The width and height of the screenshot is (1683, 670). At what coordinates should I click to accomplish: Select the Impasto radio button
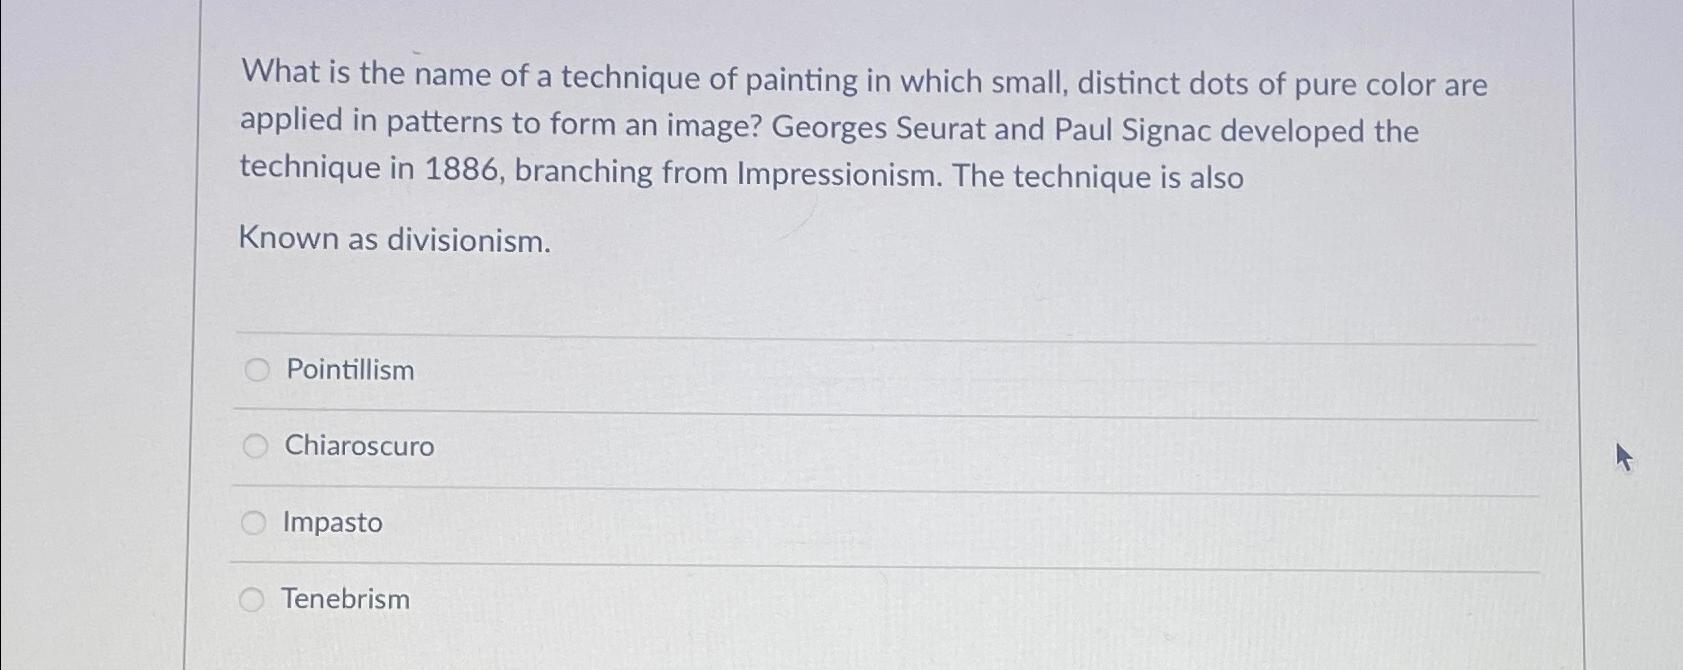click(x=255, y=522)
